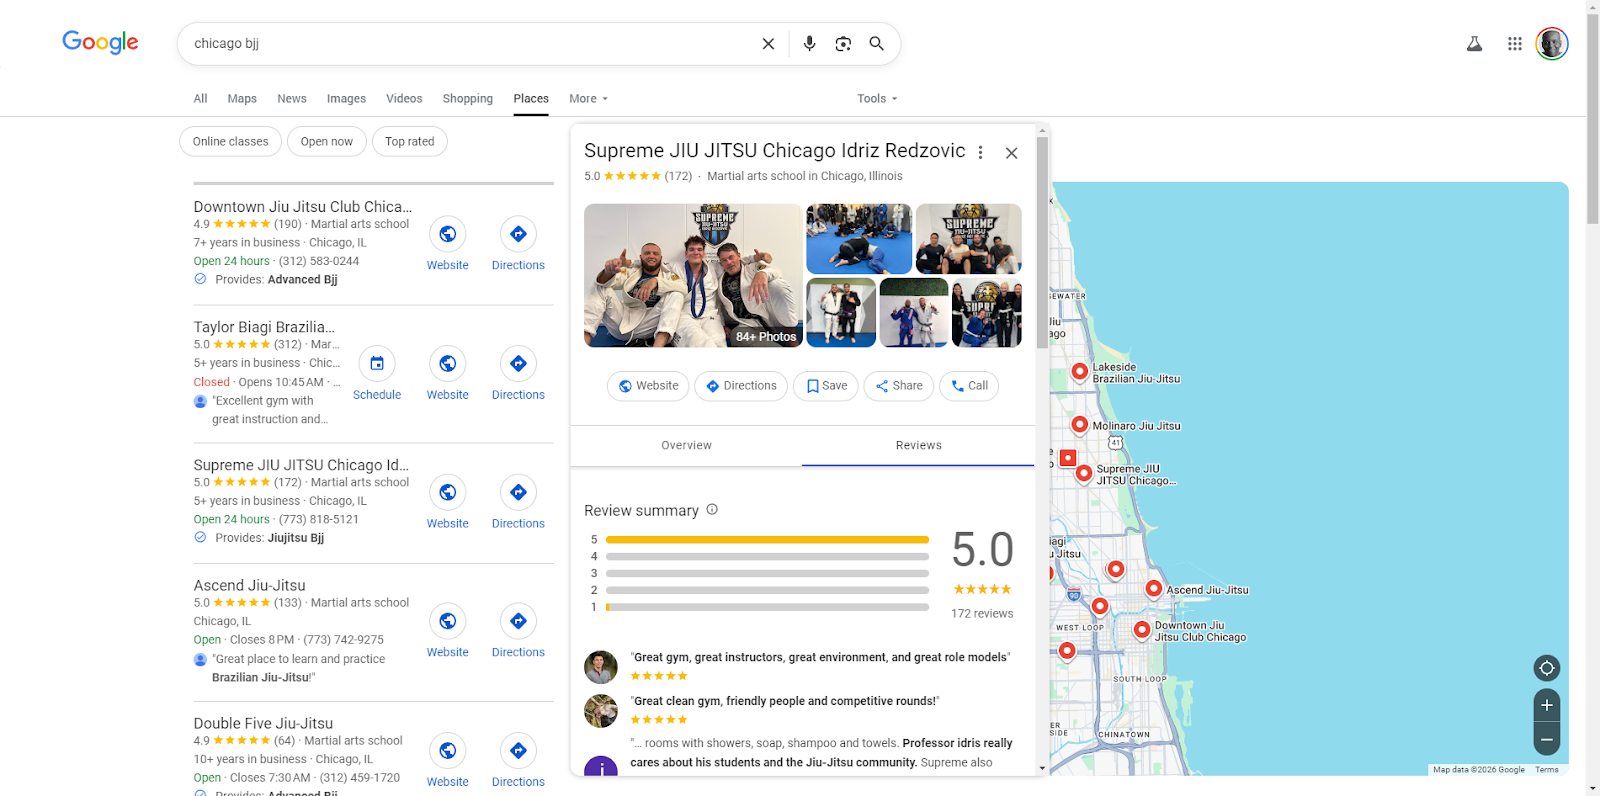Open Google Lens image search
Viewport: 1600px width, 796px height.
[x=843, y=44]
